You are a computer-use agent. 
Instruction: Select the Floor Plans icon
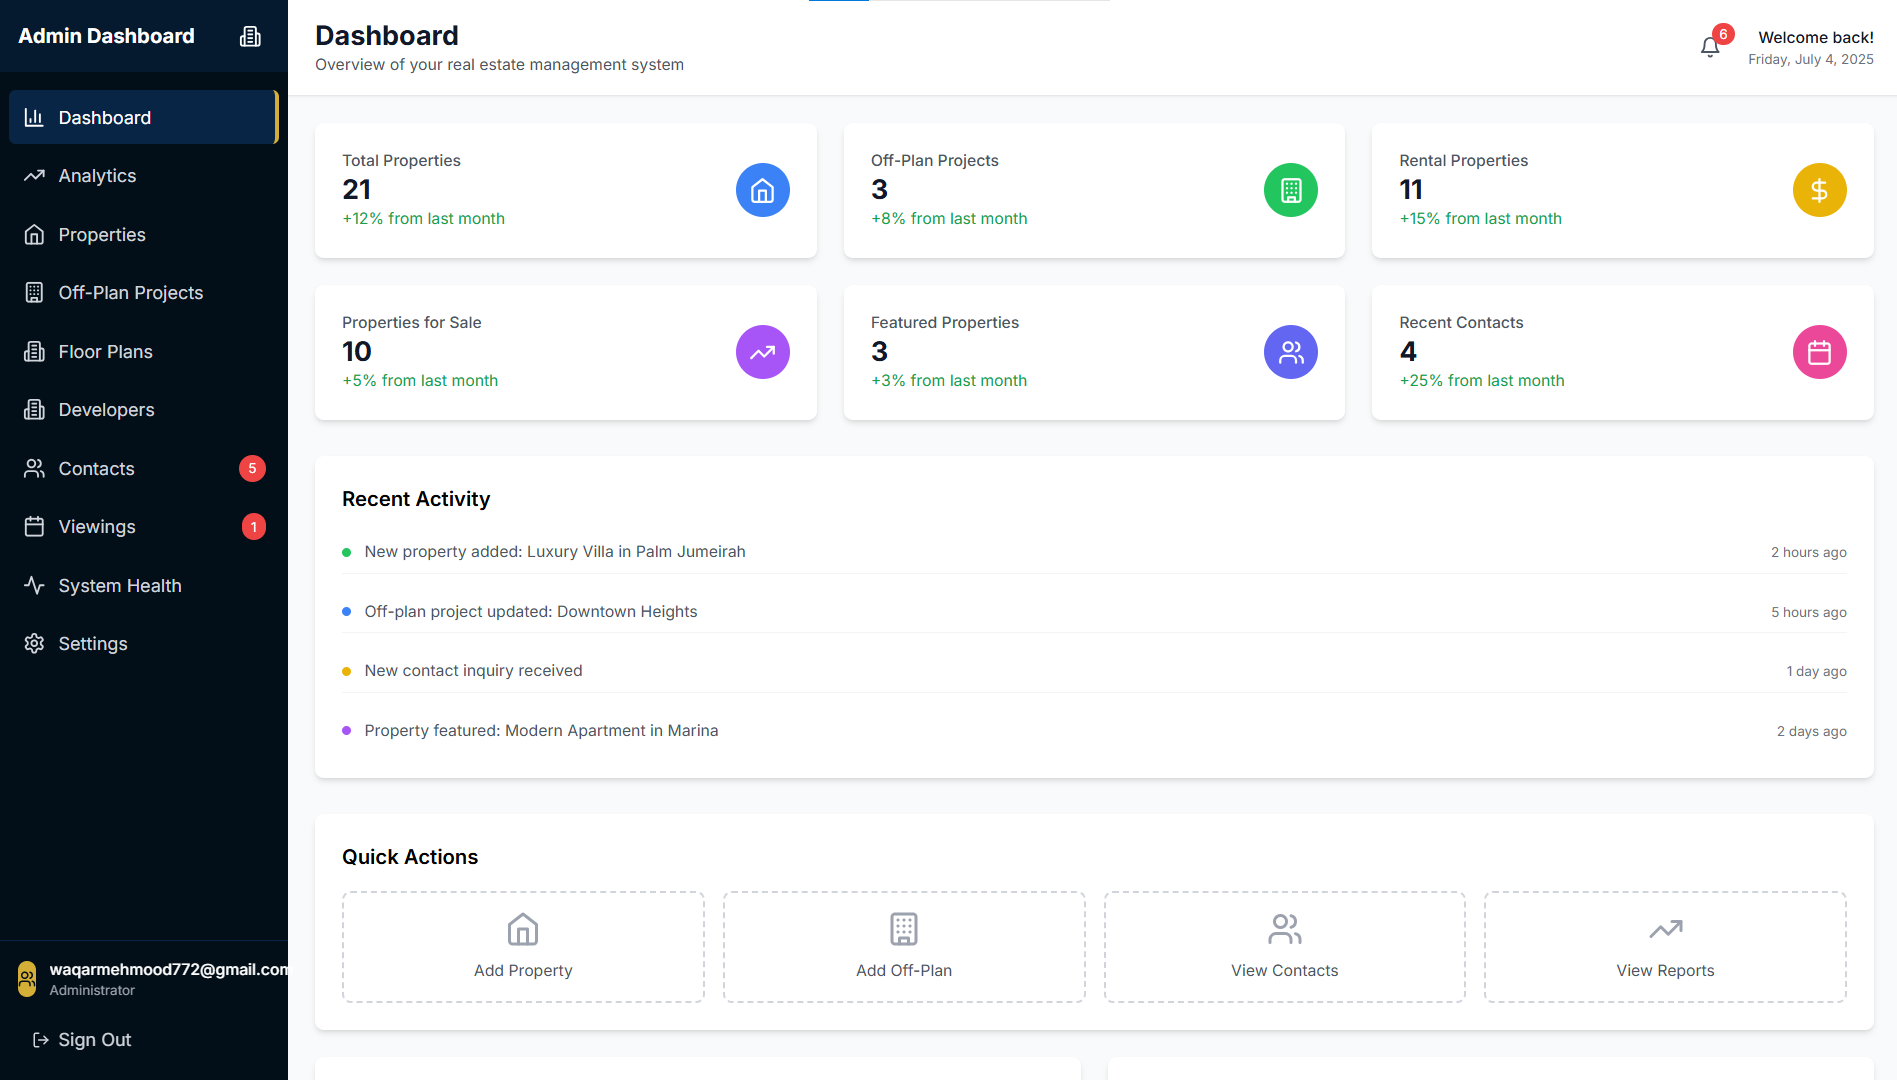tap(34, 351)
